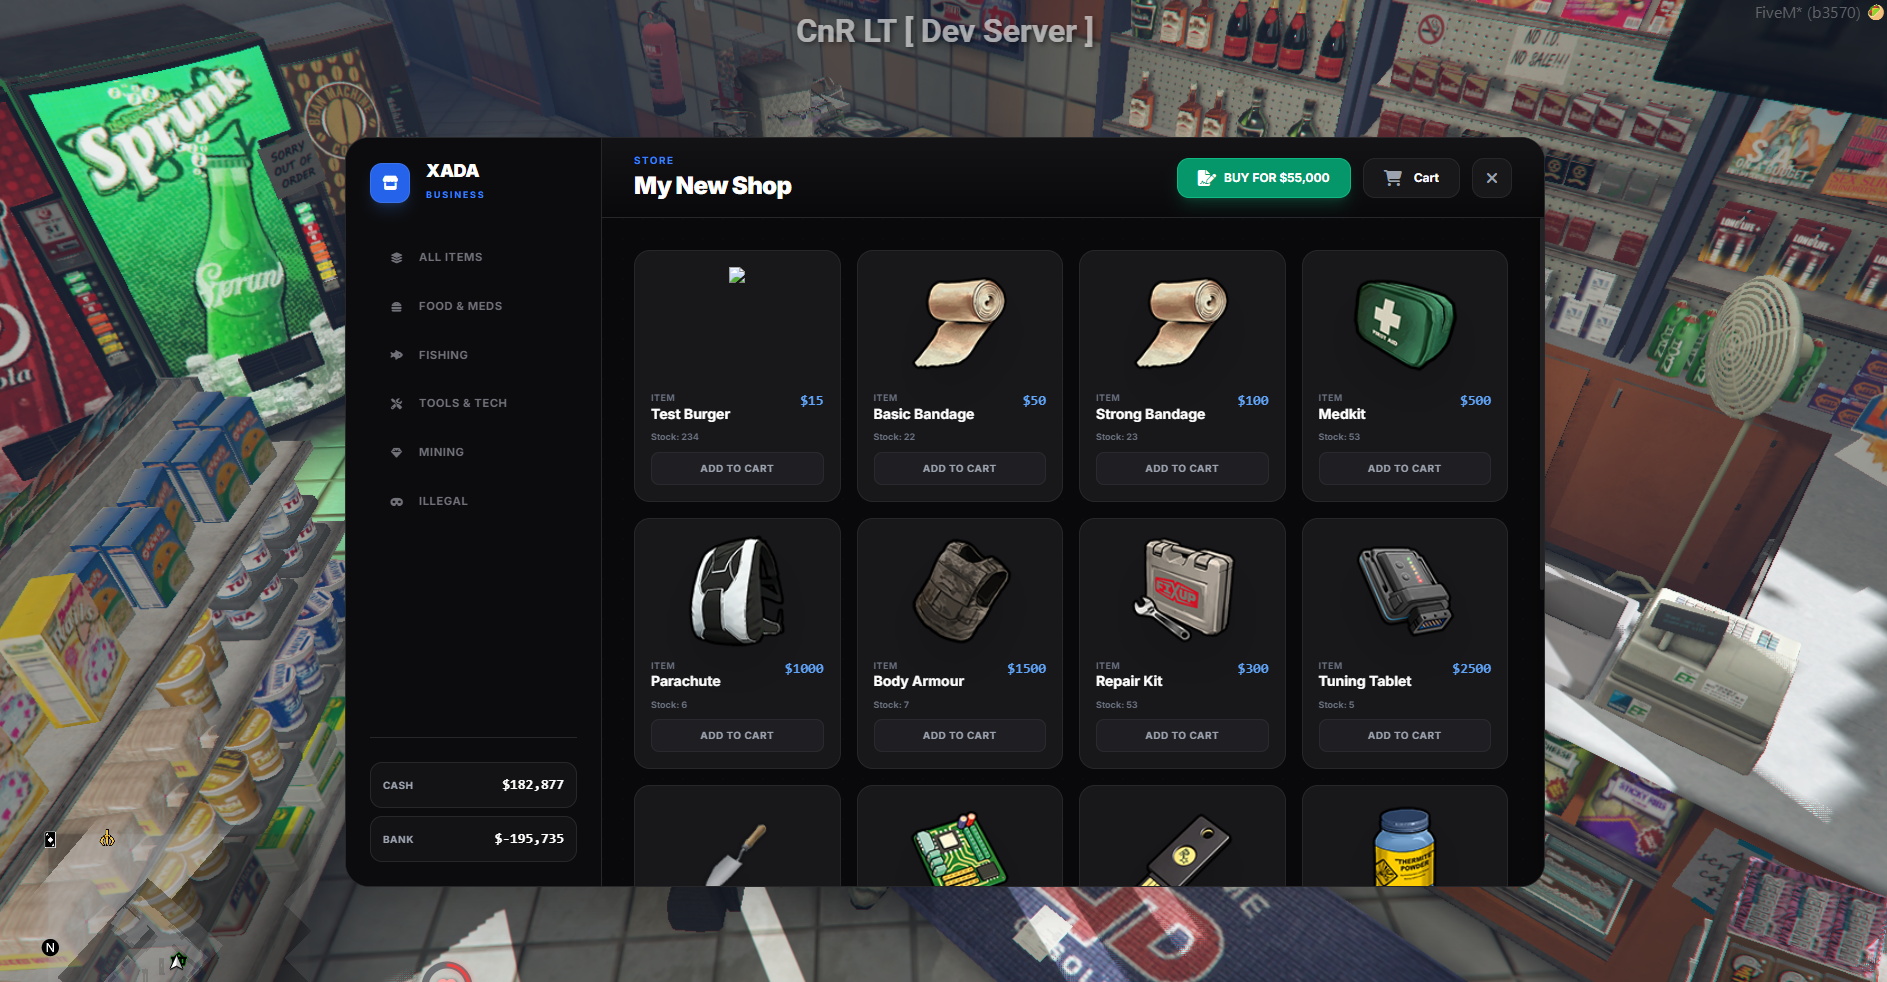1887x982 pixels.
Task: Click the Medkit $500 price
Action: [1475, 401]
